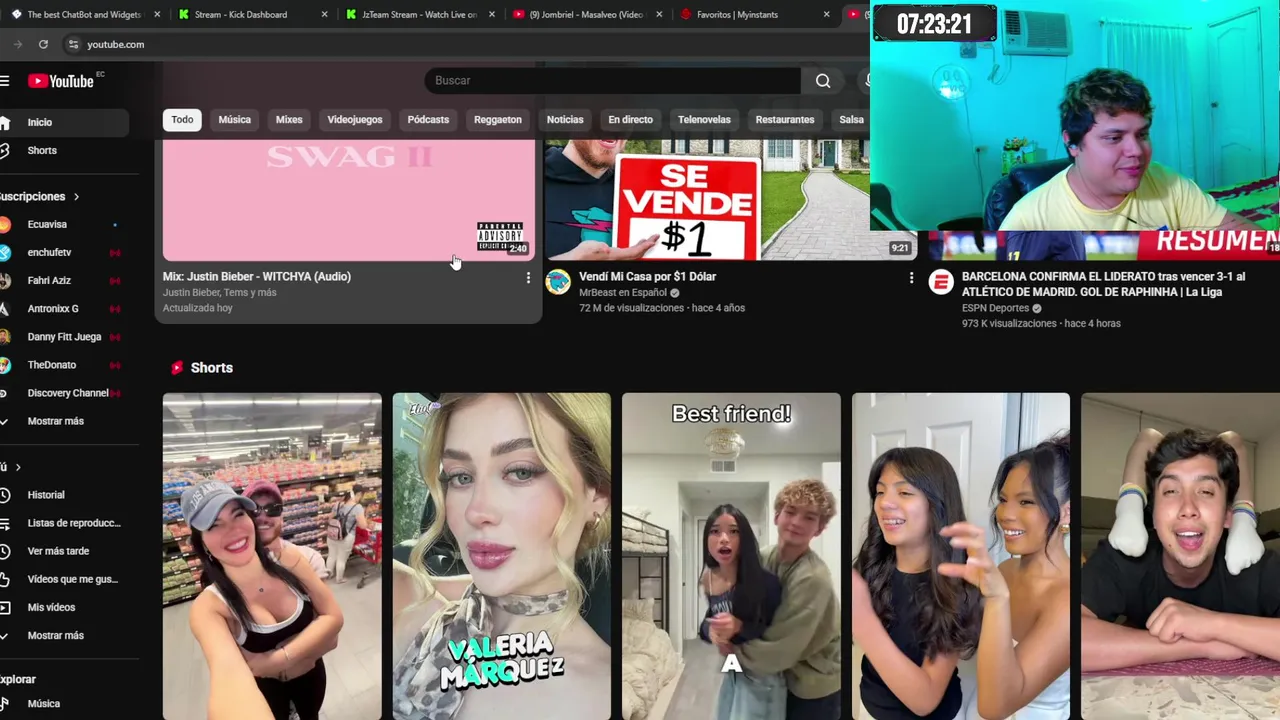
Task: Select the Restaurantes filter chip
Action: tap(785, 120)
